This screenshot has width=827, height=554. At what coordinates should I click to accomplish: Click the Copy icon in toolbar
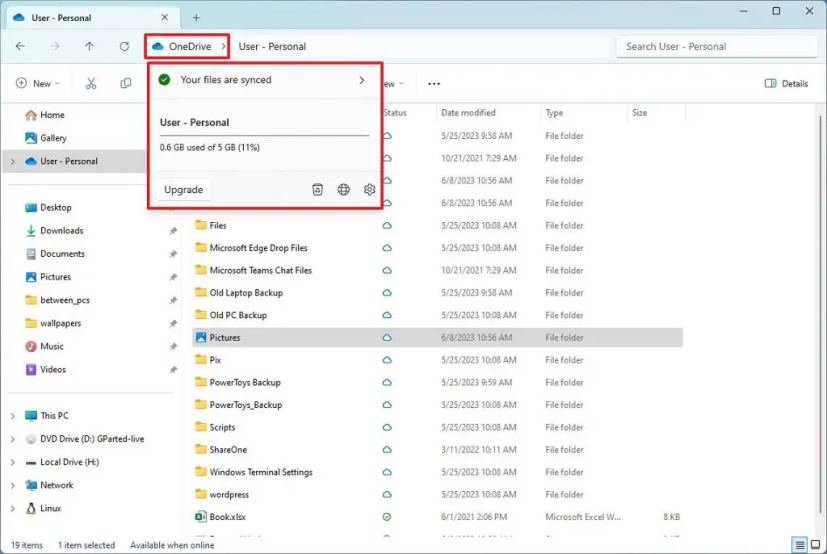coord(126,83)
